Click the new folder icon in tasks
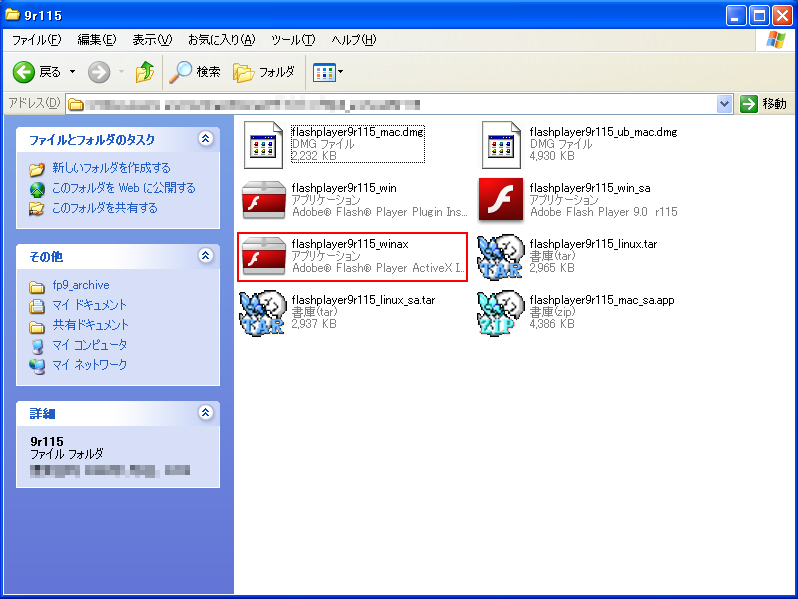Screen dimensions: 798x599 [37, 168]
